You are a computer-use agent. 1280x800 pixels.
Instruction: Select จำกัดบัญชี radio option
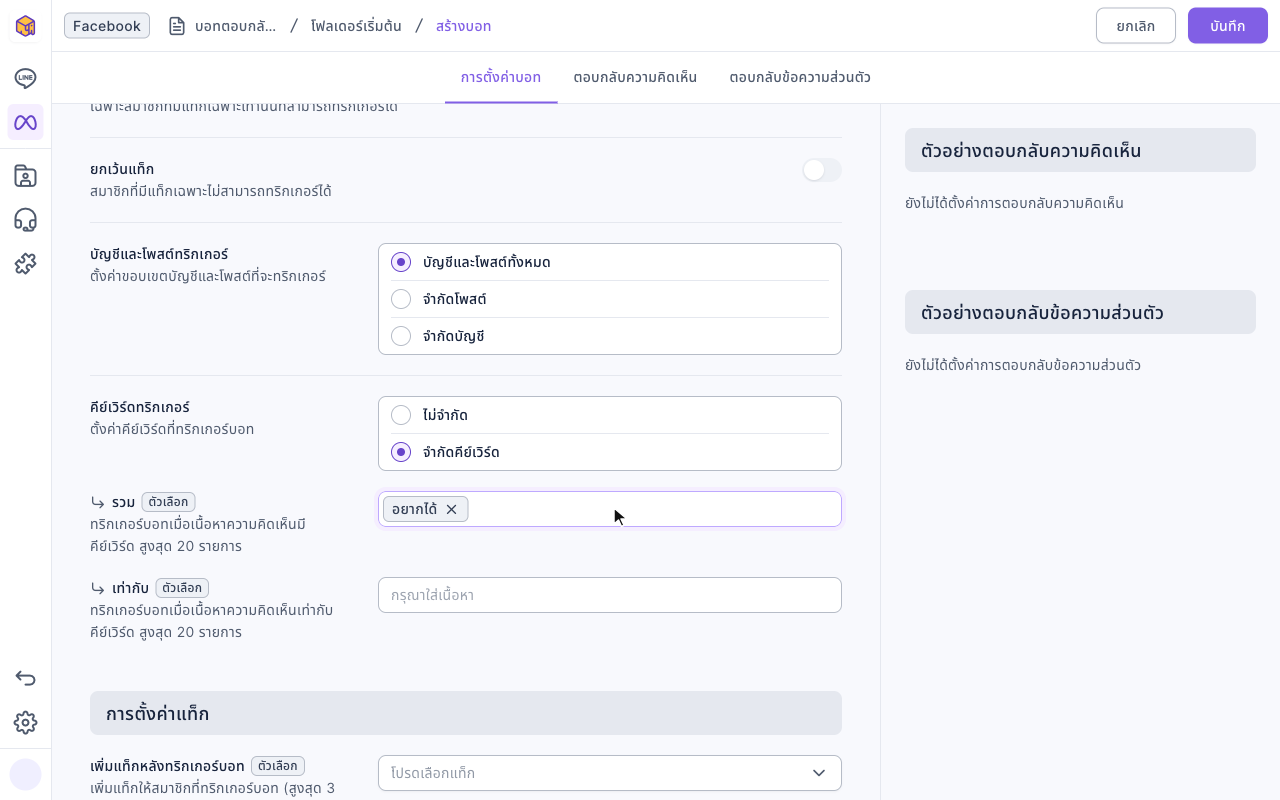pyautogui.click(x=401, y=336)
